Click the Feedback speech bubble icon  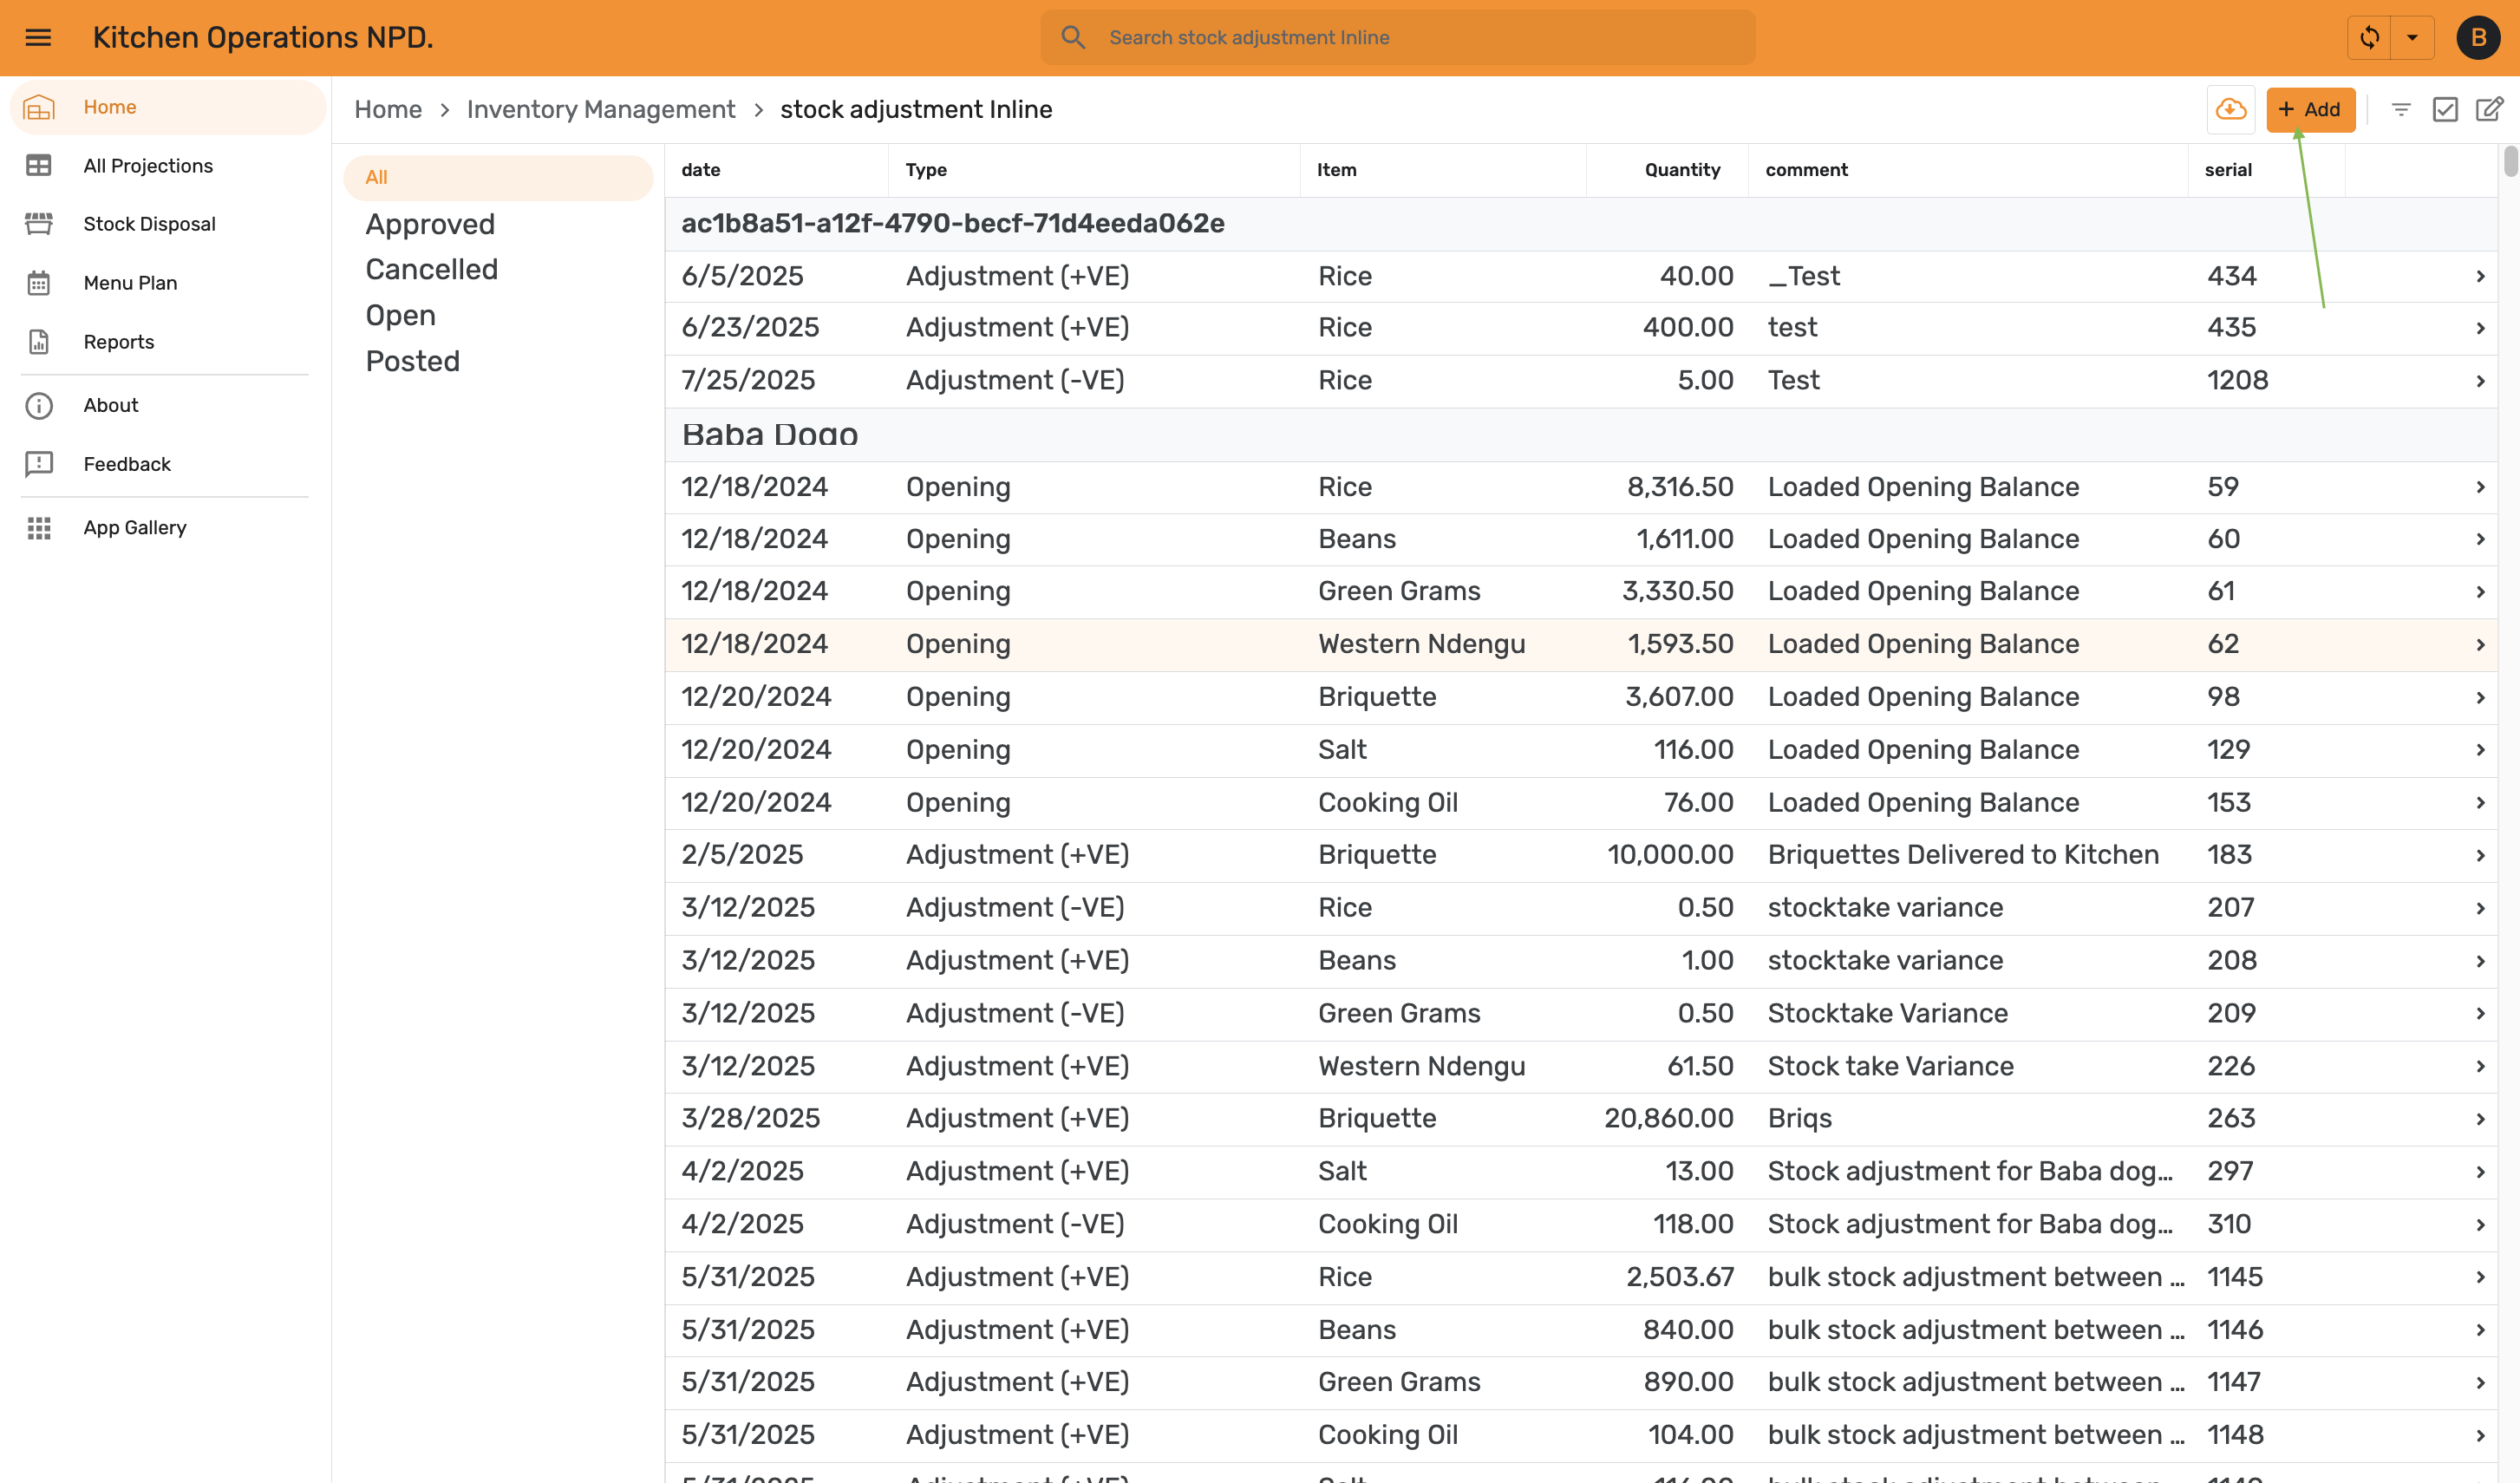point(39,464)
